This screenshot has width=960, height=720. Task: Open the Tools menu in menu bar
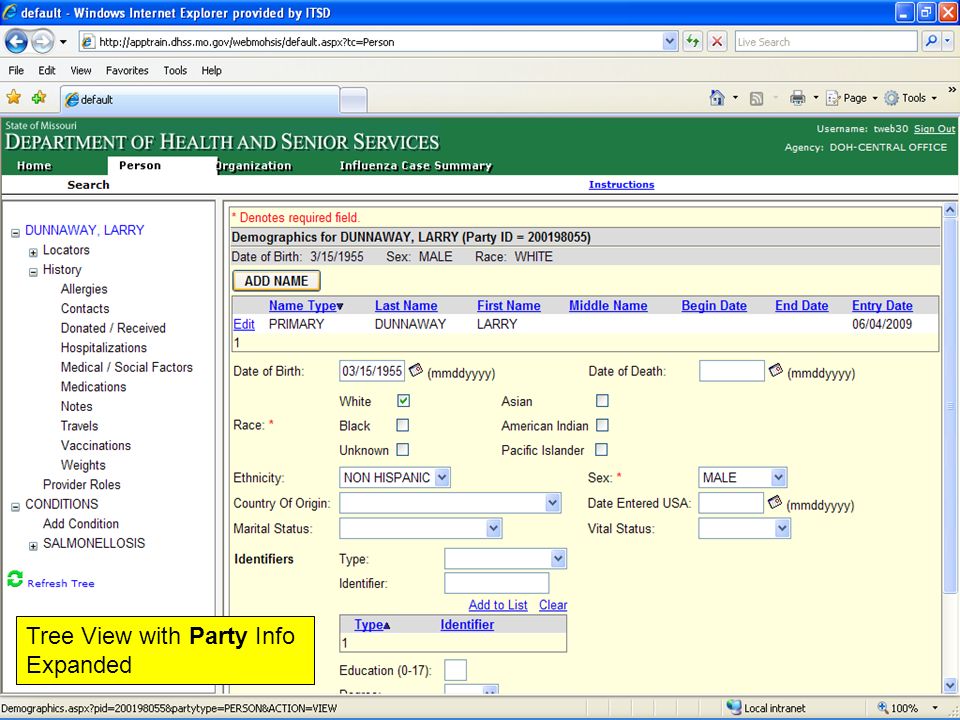[x=175, y=70]
